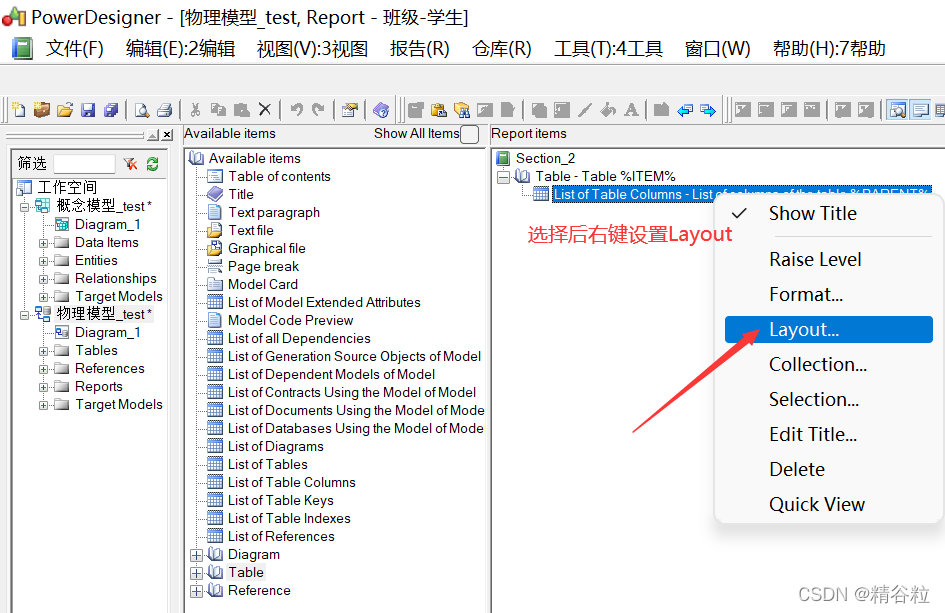Click the binoculars Find icon
Viewport: 945px width, 613px height.
[x=462, y=110]
